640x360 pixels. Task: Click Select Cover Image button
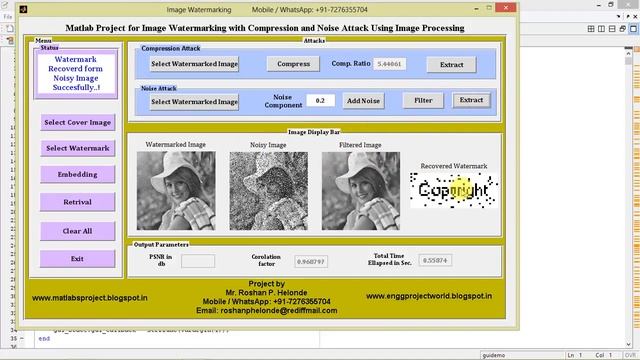coord(78,122)
